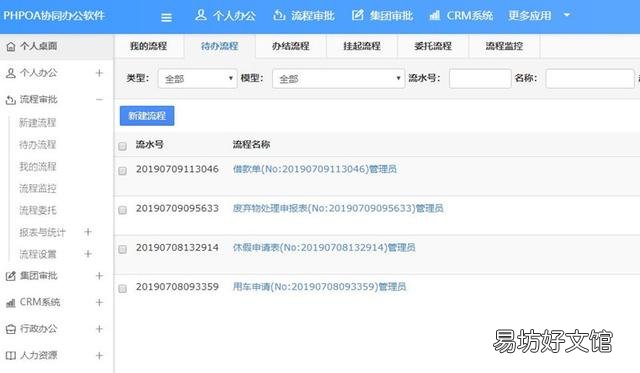Open the 用车申请 process link
This screenshot has width=640, height=373.
pos(319,287)
